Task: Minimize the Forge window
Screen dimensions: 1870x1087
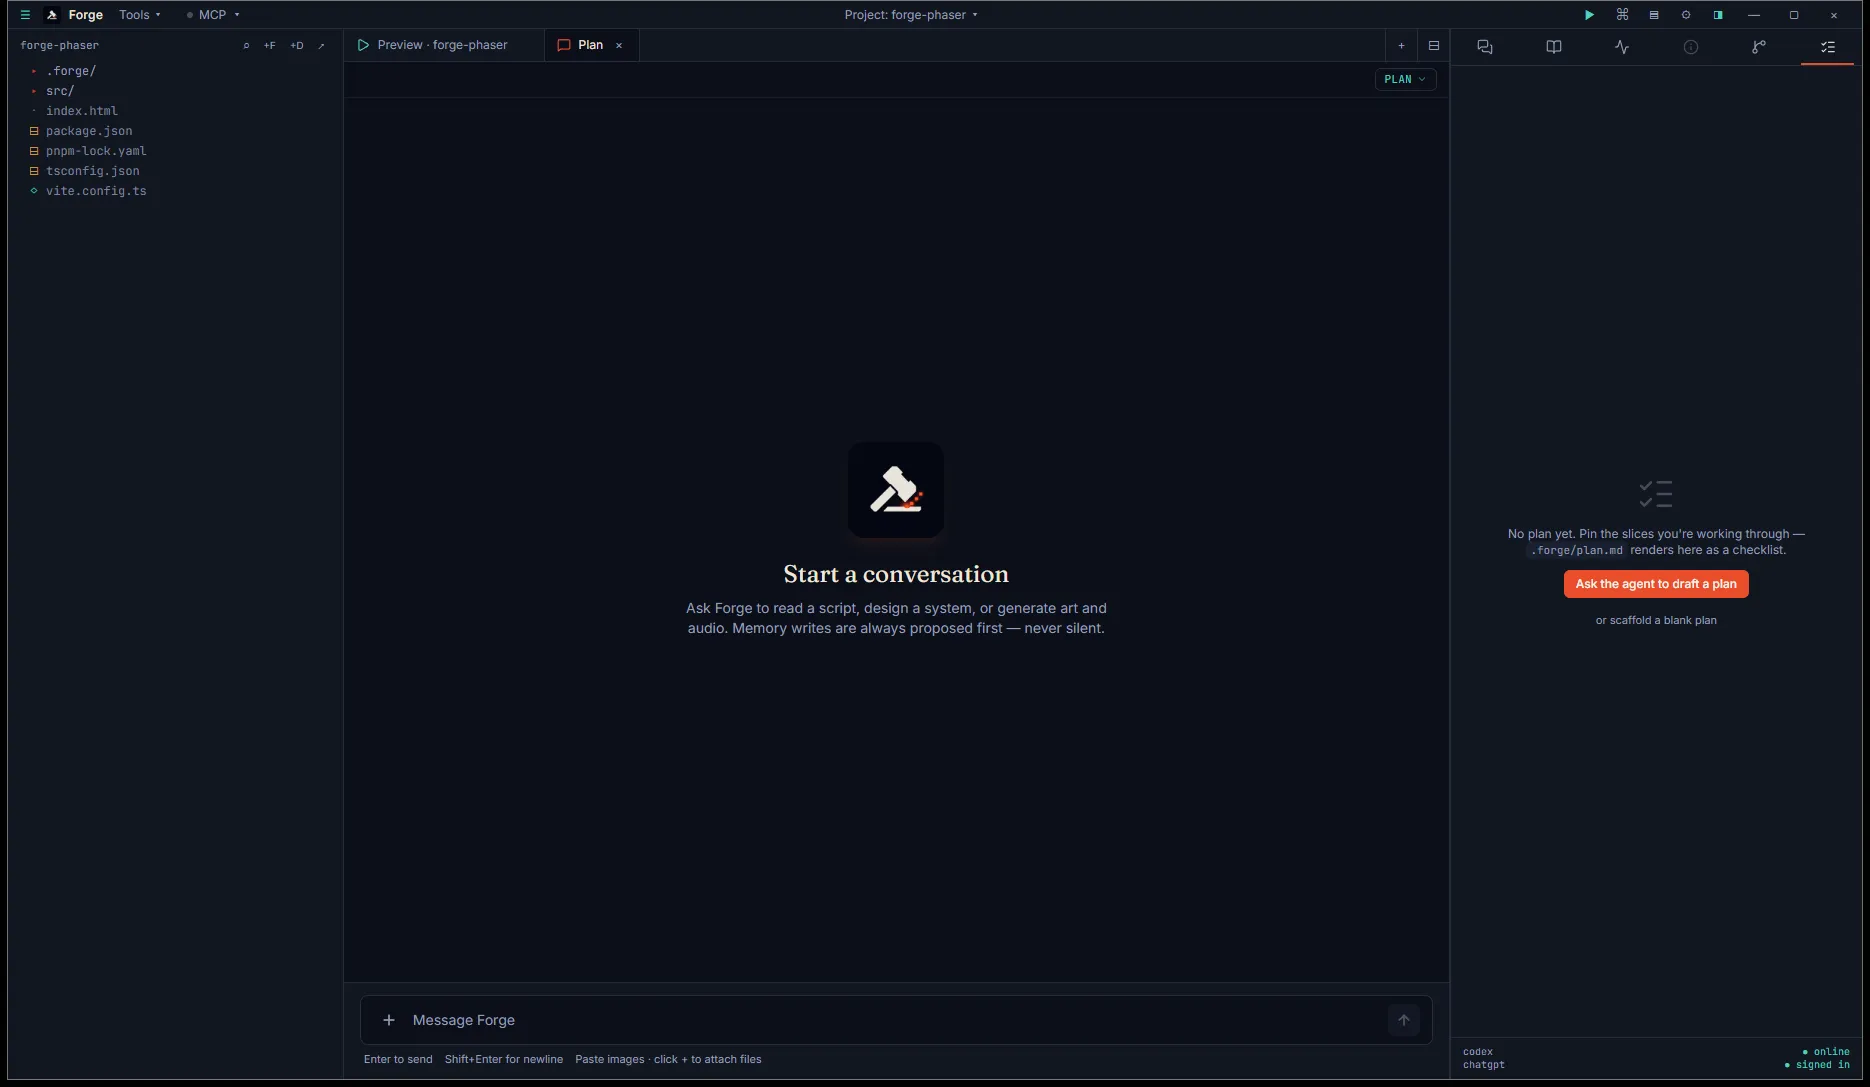Action: click(1754, 15)
